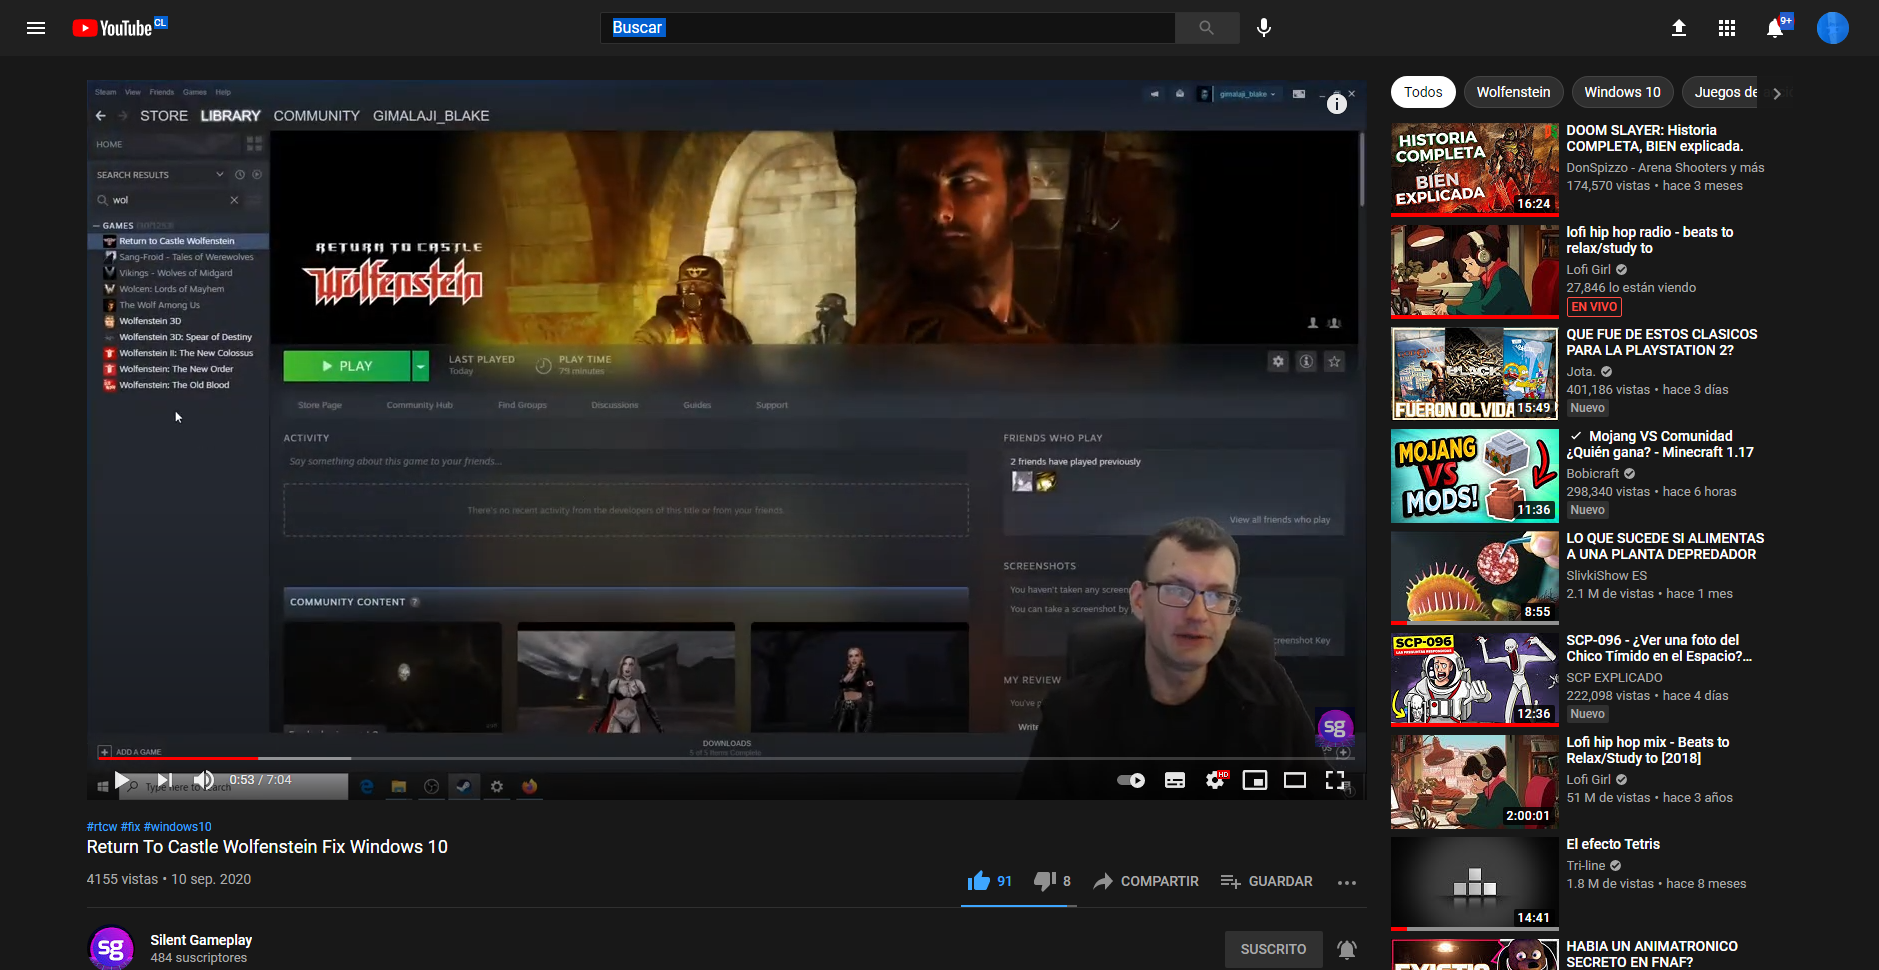The width and height of the screenshot is (1879, 970).
Task: Open QUE FUE DE ESTOS CLASICOS title
Action: (x=1662, y=342)
